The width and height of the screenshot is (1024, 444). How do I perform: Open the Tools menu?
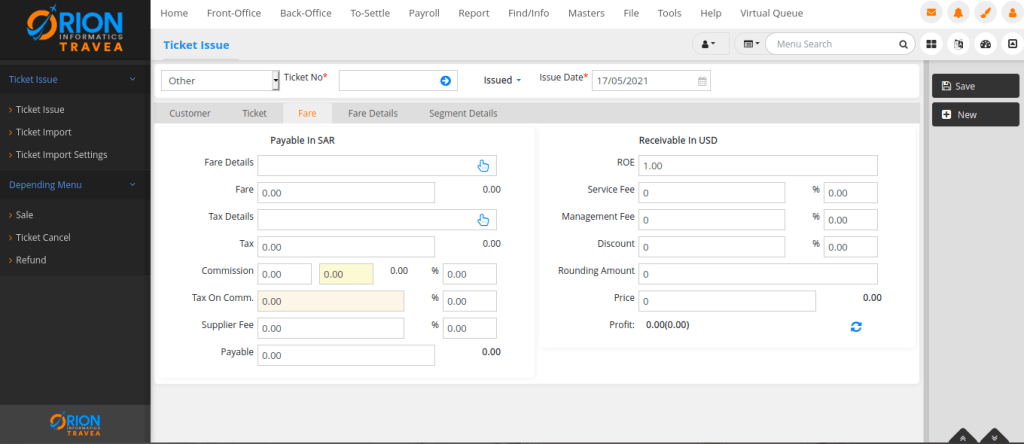[x=669, y=13]
